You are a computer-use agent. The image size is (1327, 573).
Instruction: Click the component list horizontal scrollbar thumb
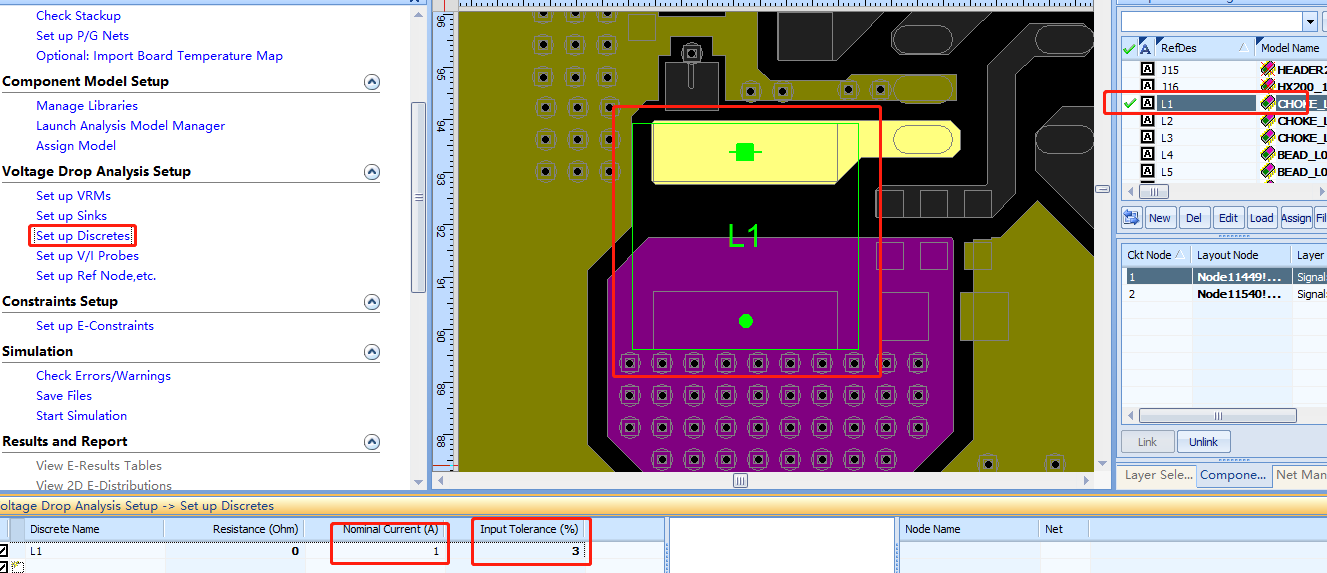[1153, 192]
